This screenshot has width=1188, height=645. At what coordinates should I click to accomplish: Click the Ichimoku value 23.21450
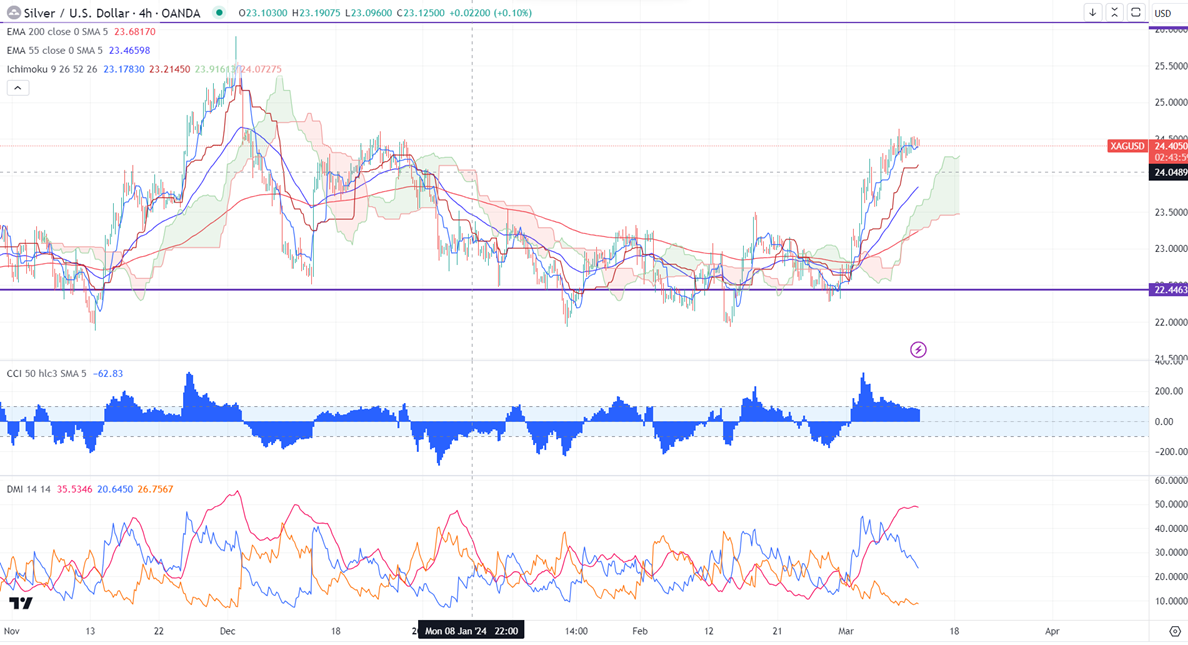[170, 69]
